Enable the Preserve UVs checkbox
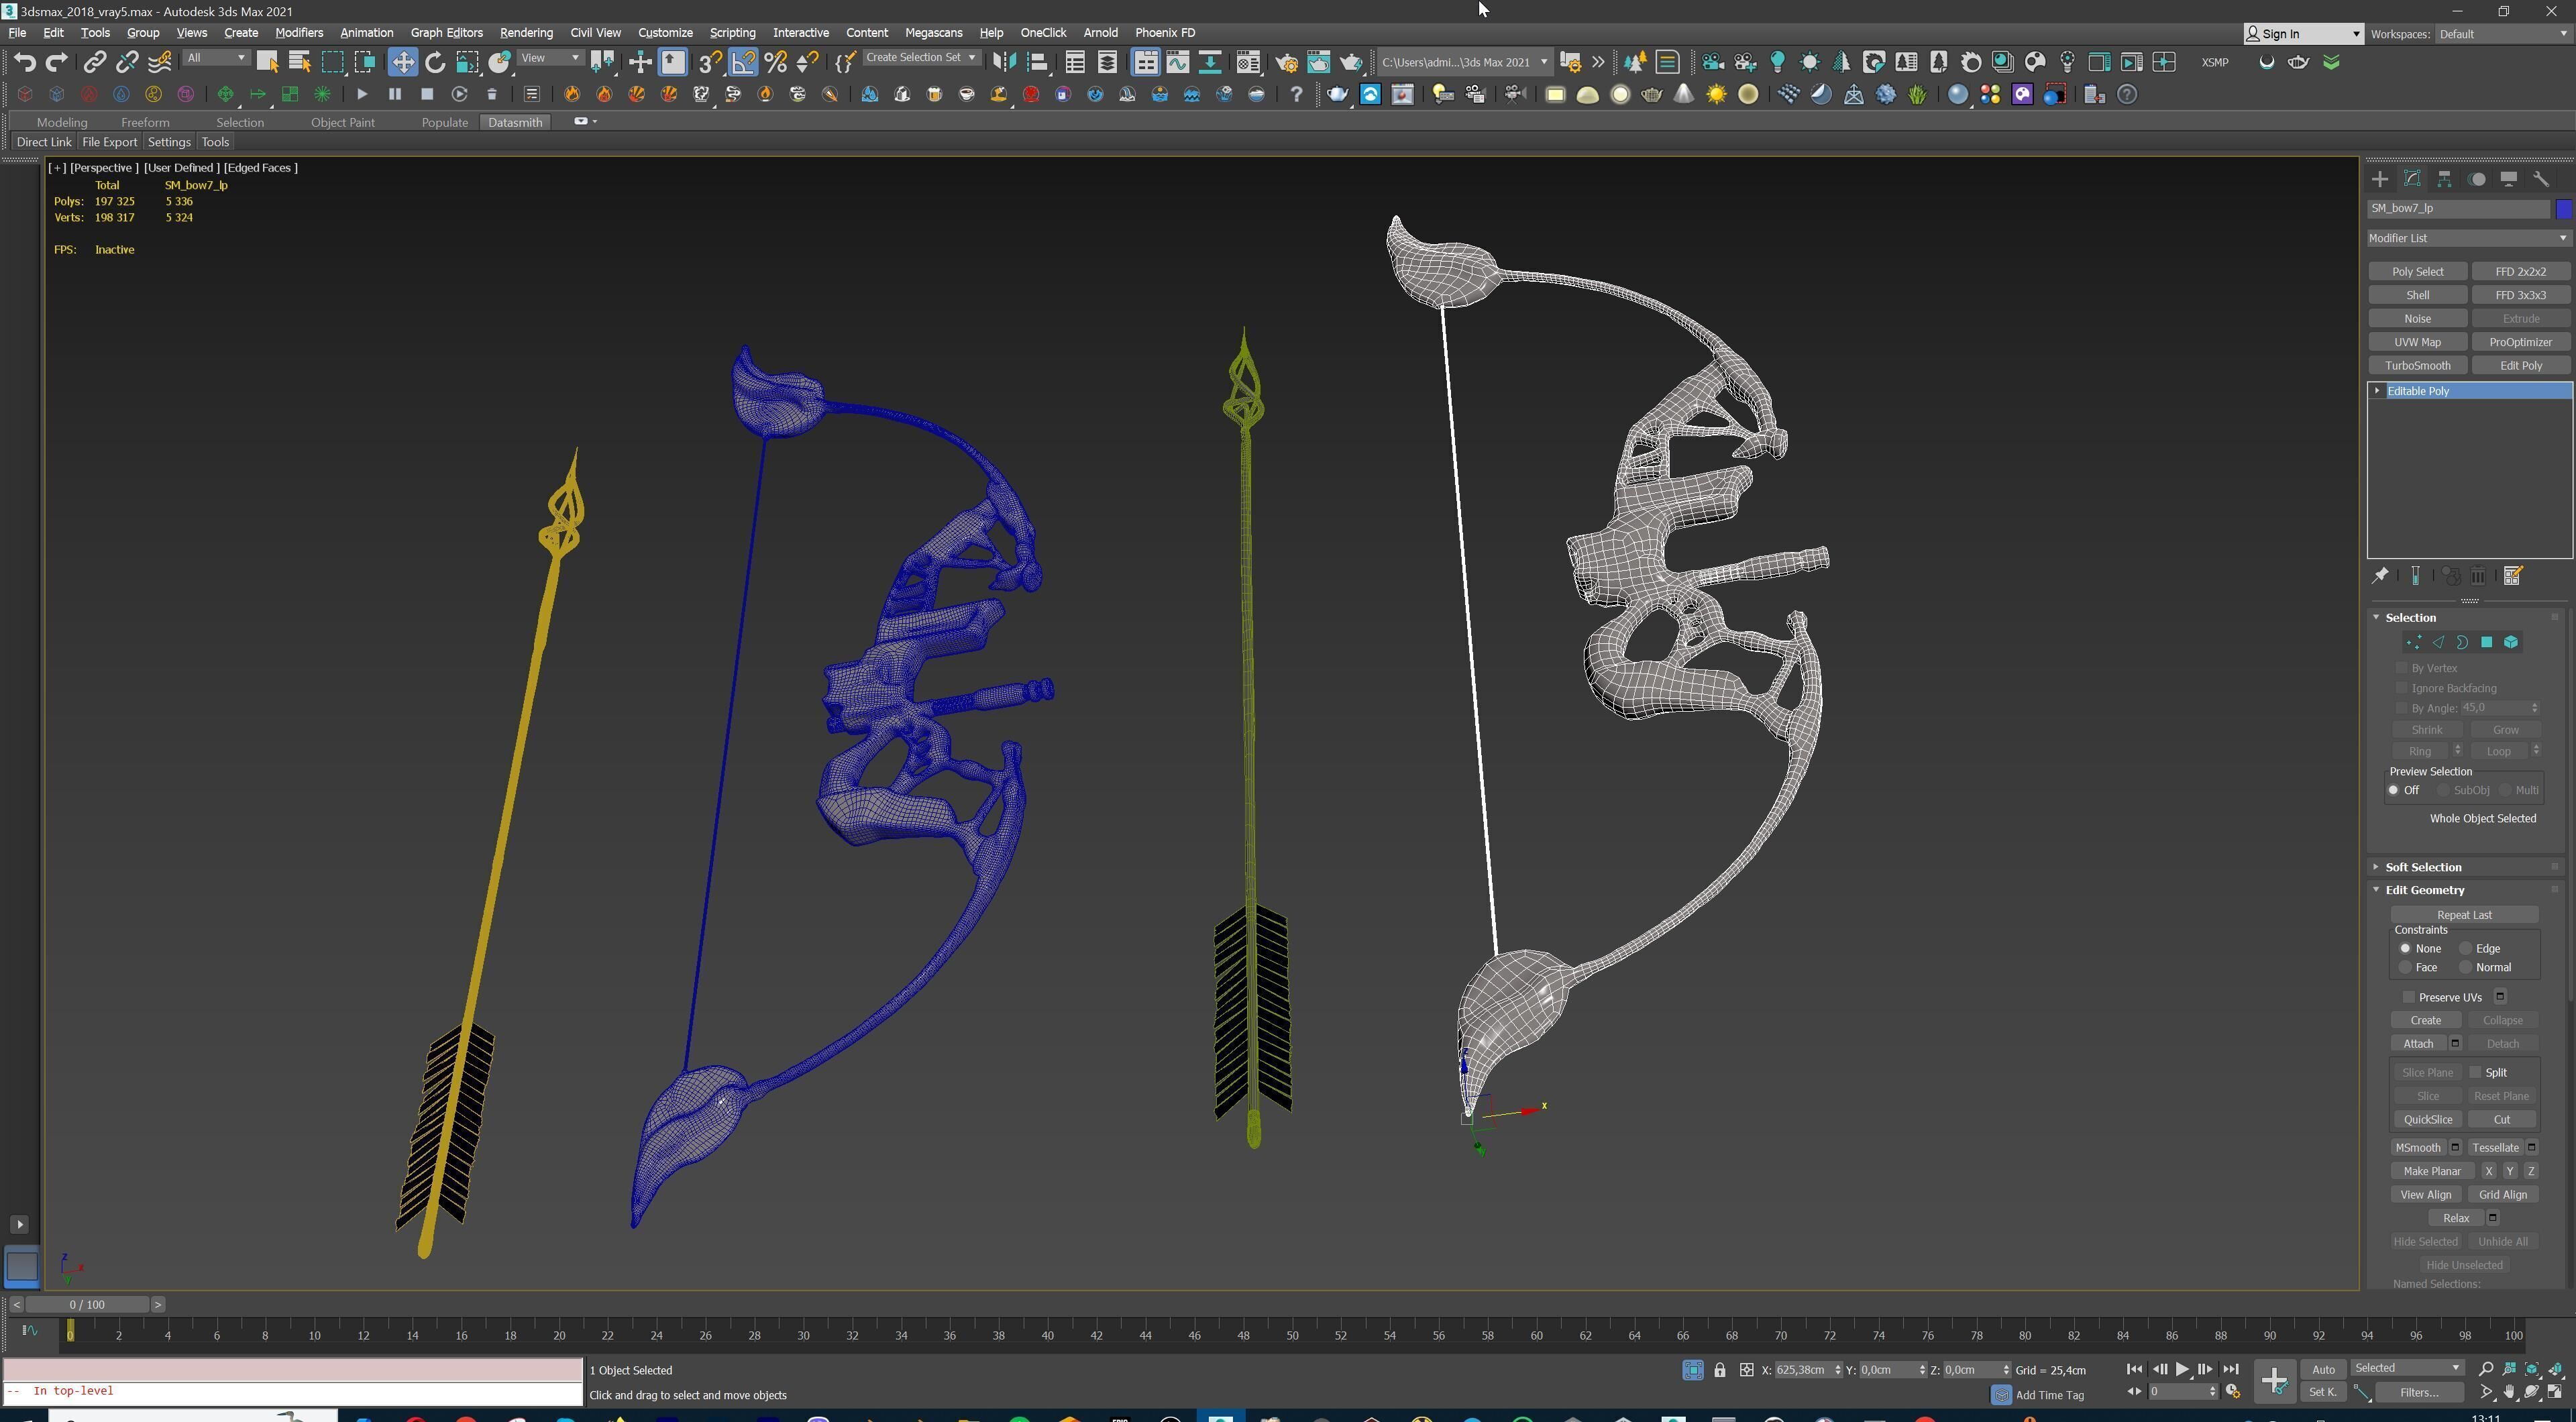Viewport: 2576px width, 1422px height. tap(2409, 997)
